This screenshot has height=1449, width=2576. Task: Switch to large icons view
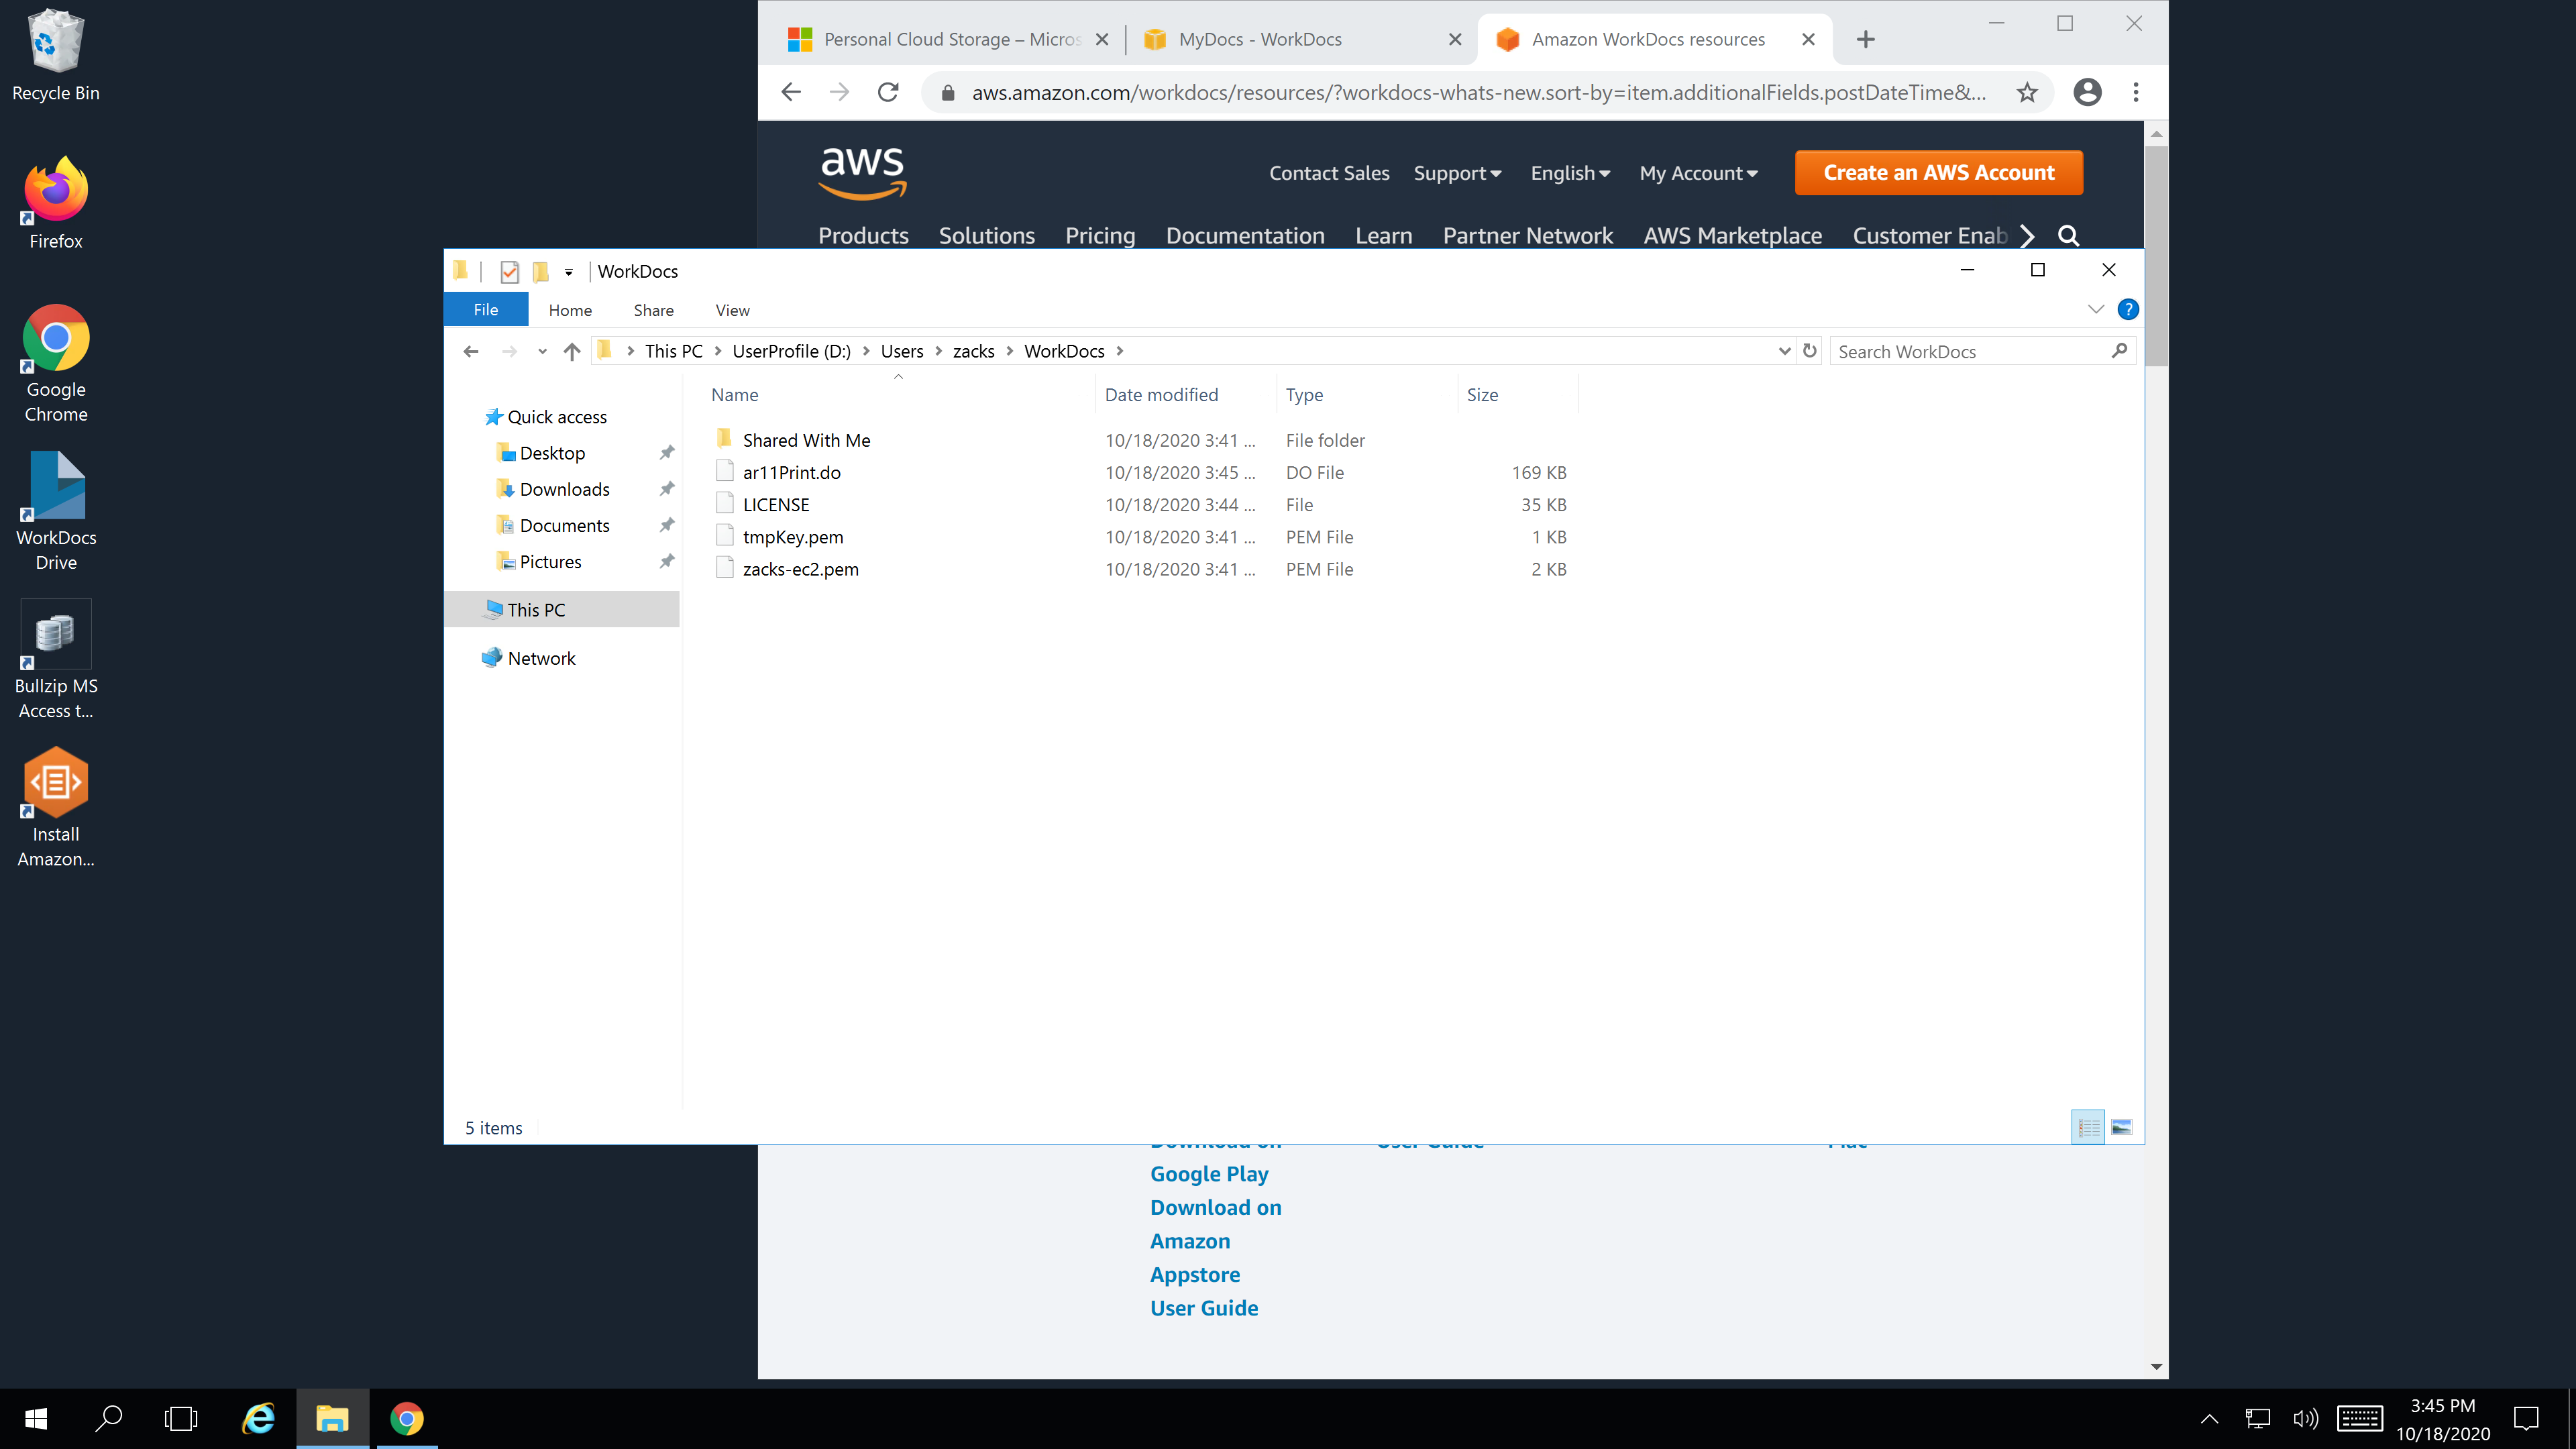coord(2121,1128)
